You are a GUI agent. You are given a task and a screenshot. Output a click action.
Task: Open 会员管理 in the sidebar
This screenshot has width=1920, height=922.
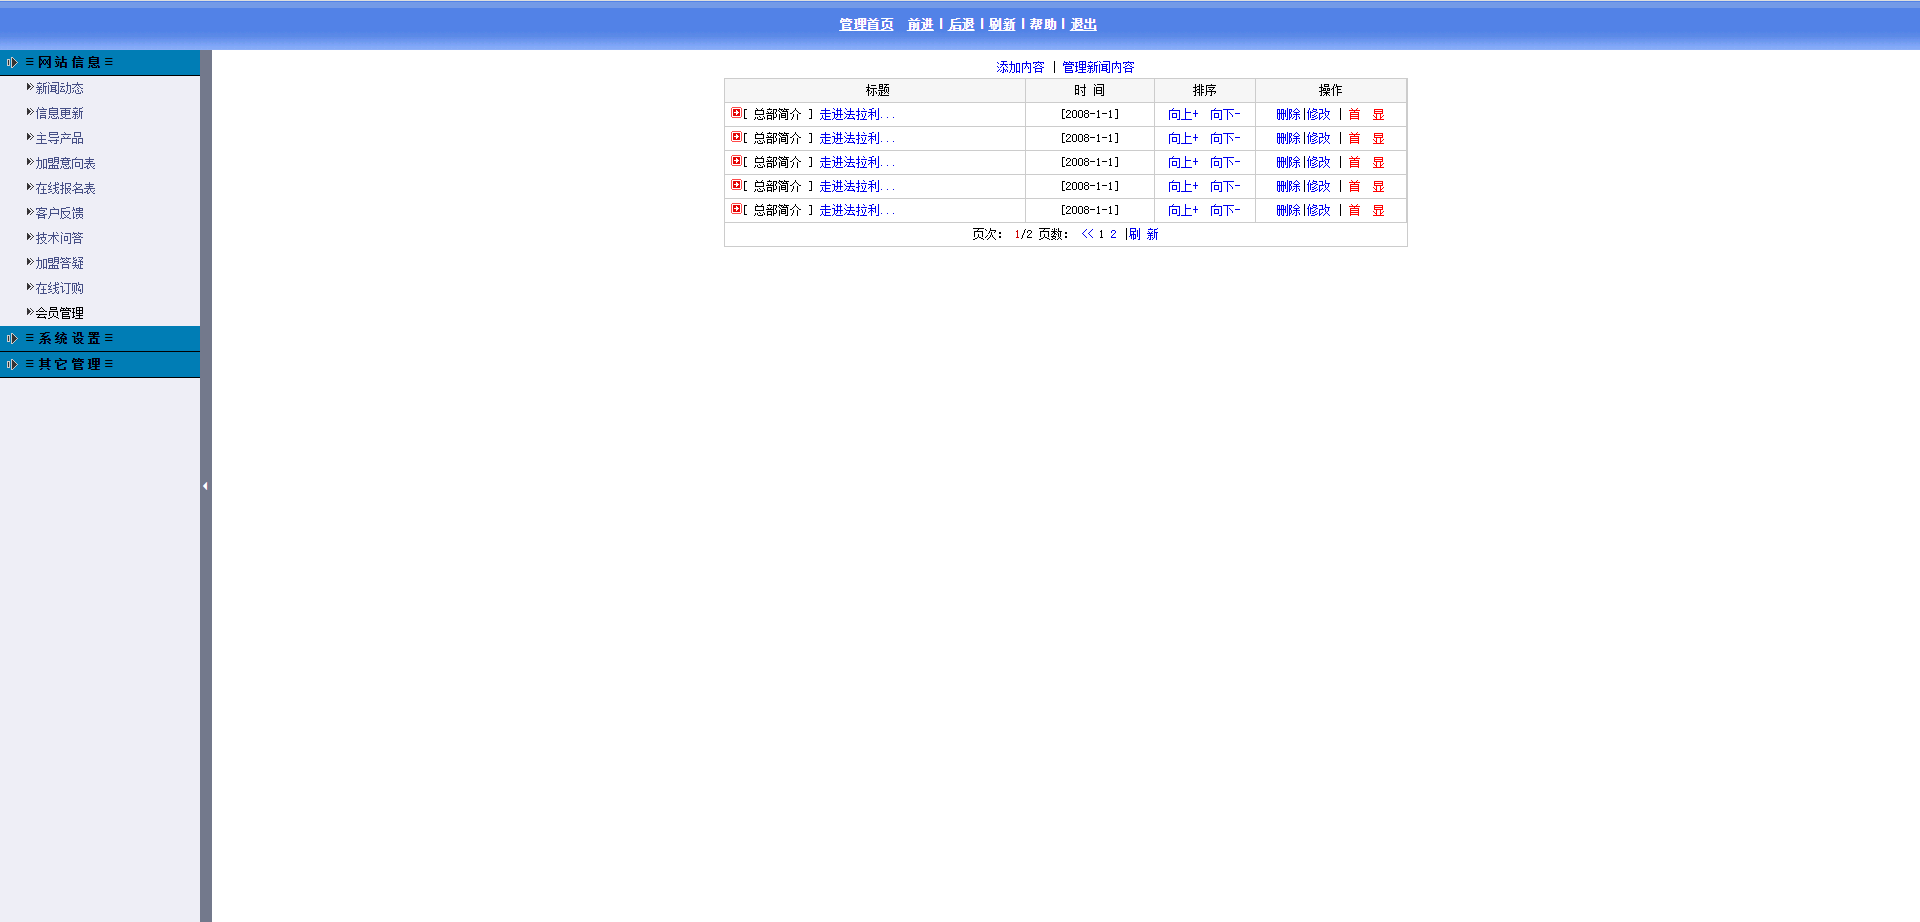tap(60, 313)
